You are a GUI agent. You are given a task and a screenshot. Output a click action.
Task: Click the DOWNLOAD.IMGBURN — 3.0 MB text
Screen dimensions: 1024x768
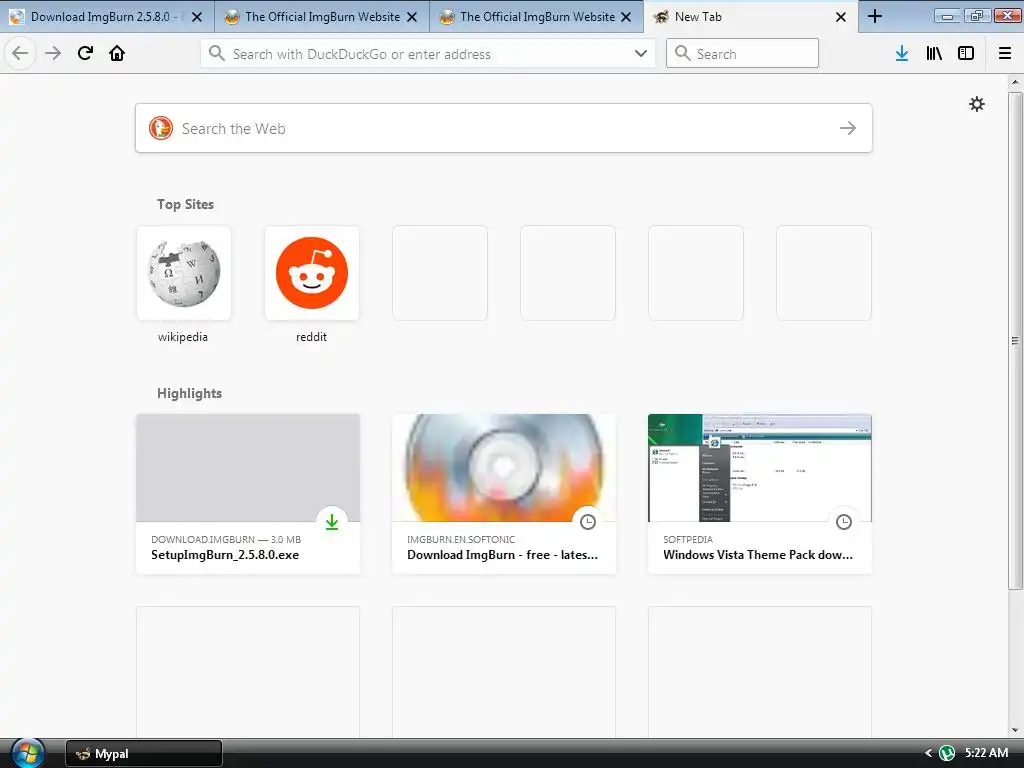click(226, 539)
